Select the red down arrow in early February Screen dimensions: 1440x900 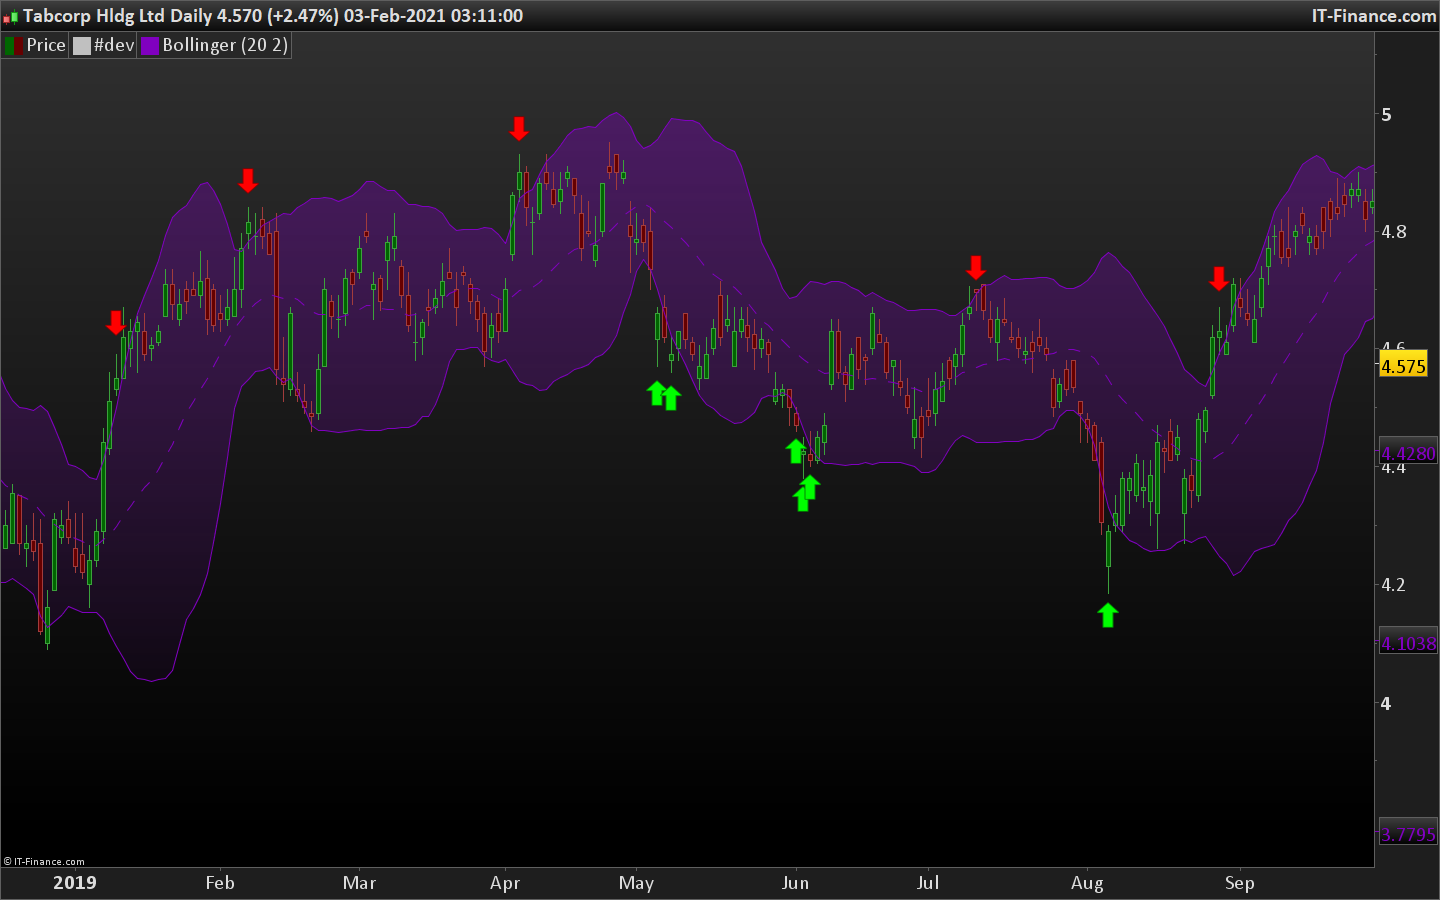[248, 180]
